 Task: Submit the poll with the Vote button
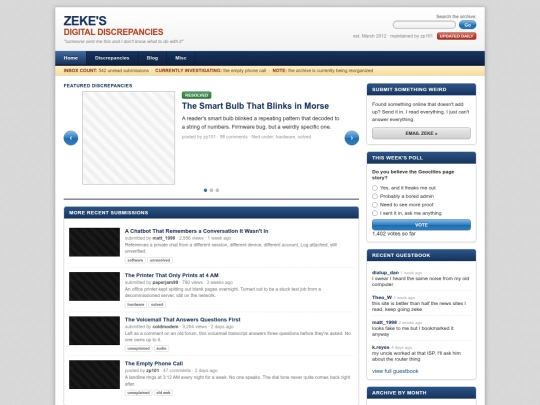pos(421,225)
